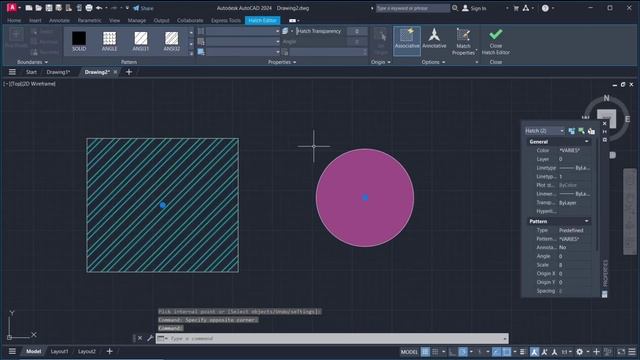Open the hatch type dropdown
This screenshot has width=640, height=360.
tap(242, 31)
